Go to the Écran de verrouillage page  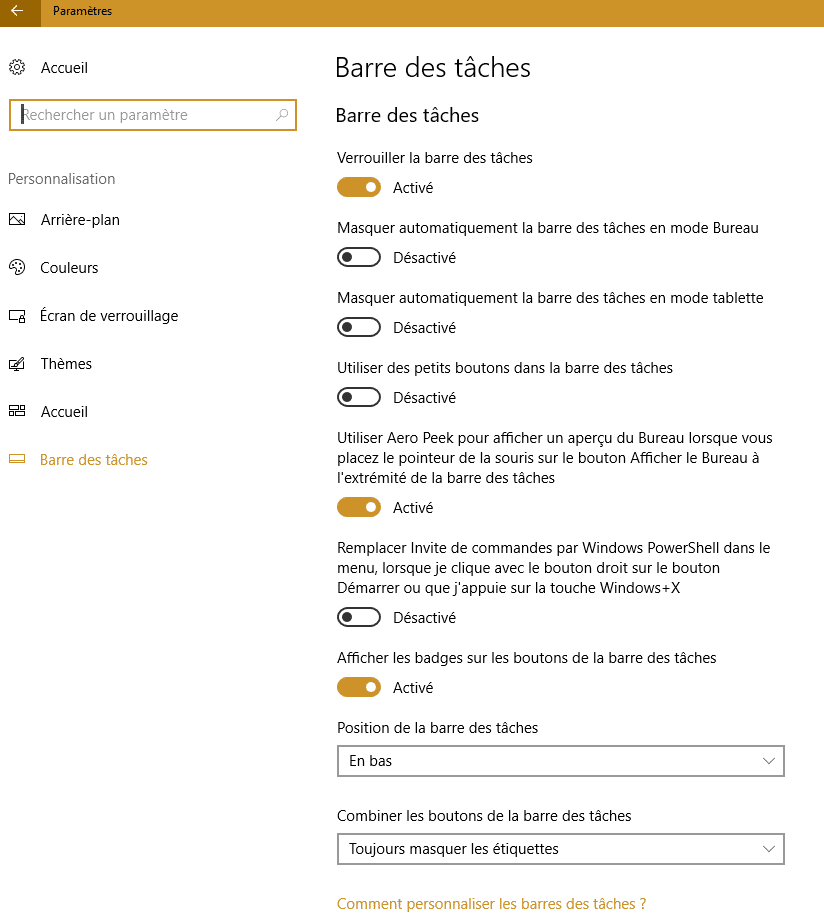tap(109, 316)
